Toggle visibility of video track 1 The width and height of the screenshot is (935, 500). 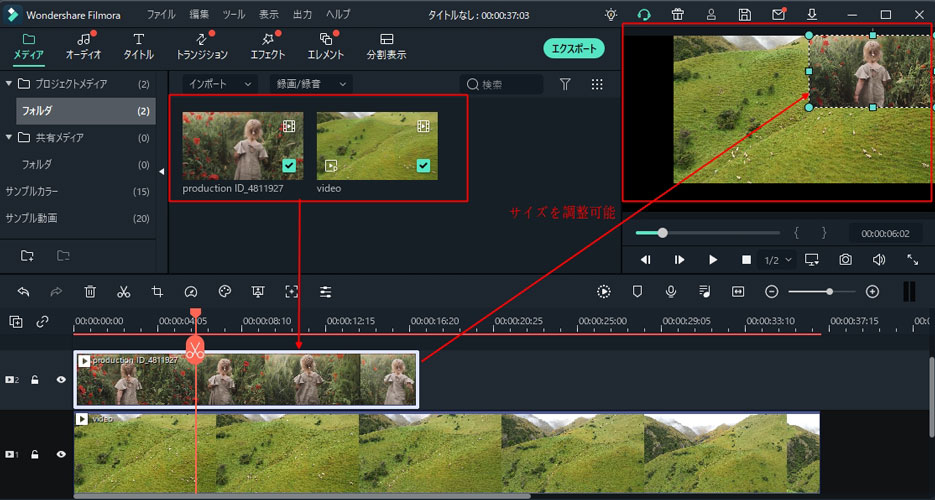point(61,455)
